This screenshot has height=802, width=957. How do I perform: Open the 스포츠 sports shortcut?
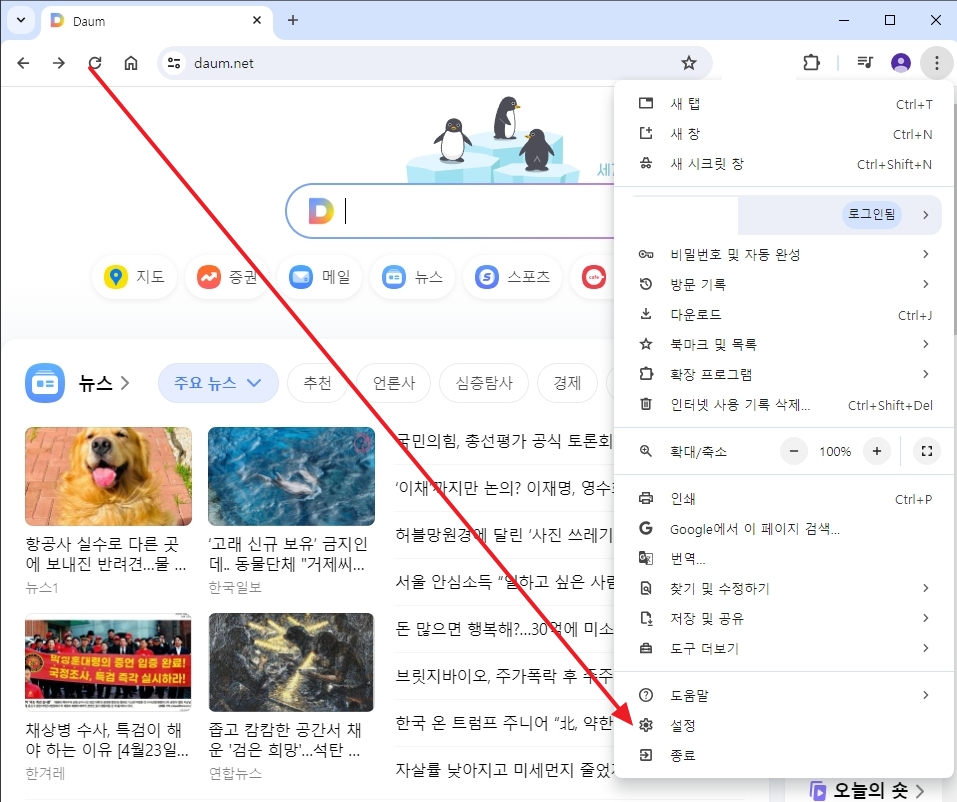513,277
